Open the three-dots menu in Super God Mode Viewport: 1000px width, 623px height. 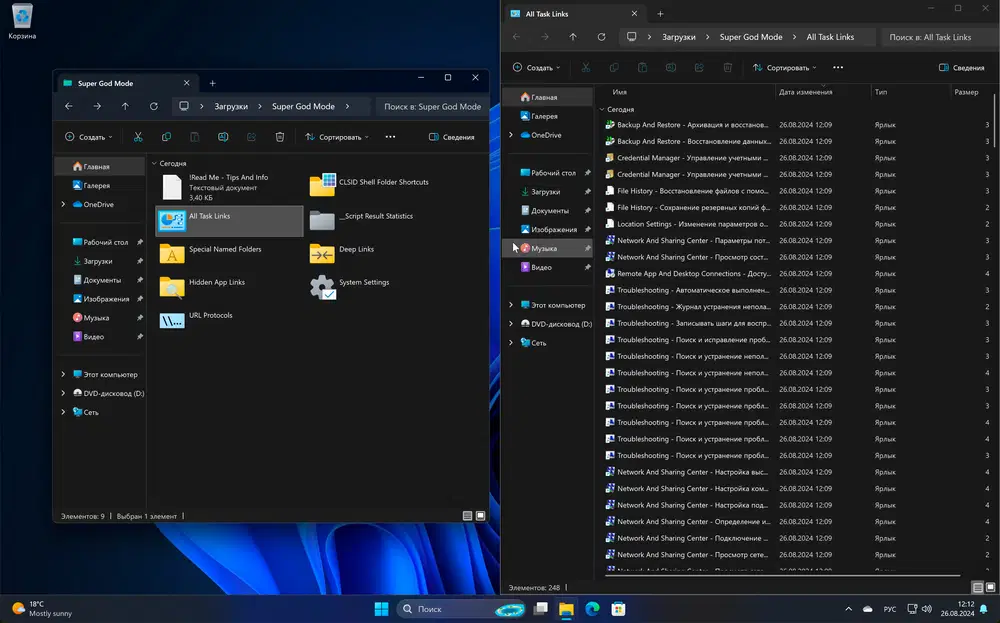[390, 137]
